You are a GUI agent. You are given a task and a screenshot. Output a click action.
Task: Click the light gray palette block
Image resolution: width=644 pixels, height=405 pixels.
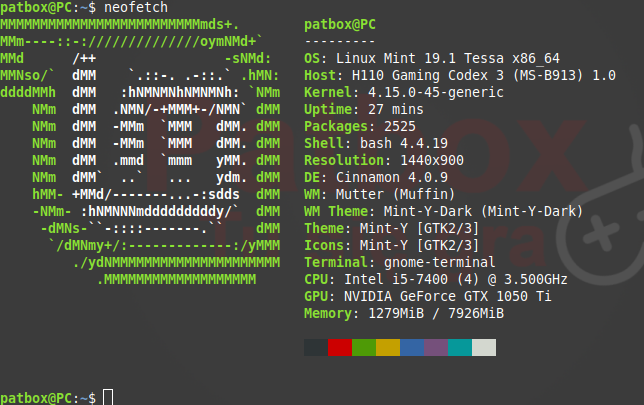(x=484, y=347)
